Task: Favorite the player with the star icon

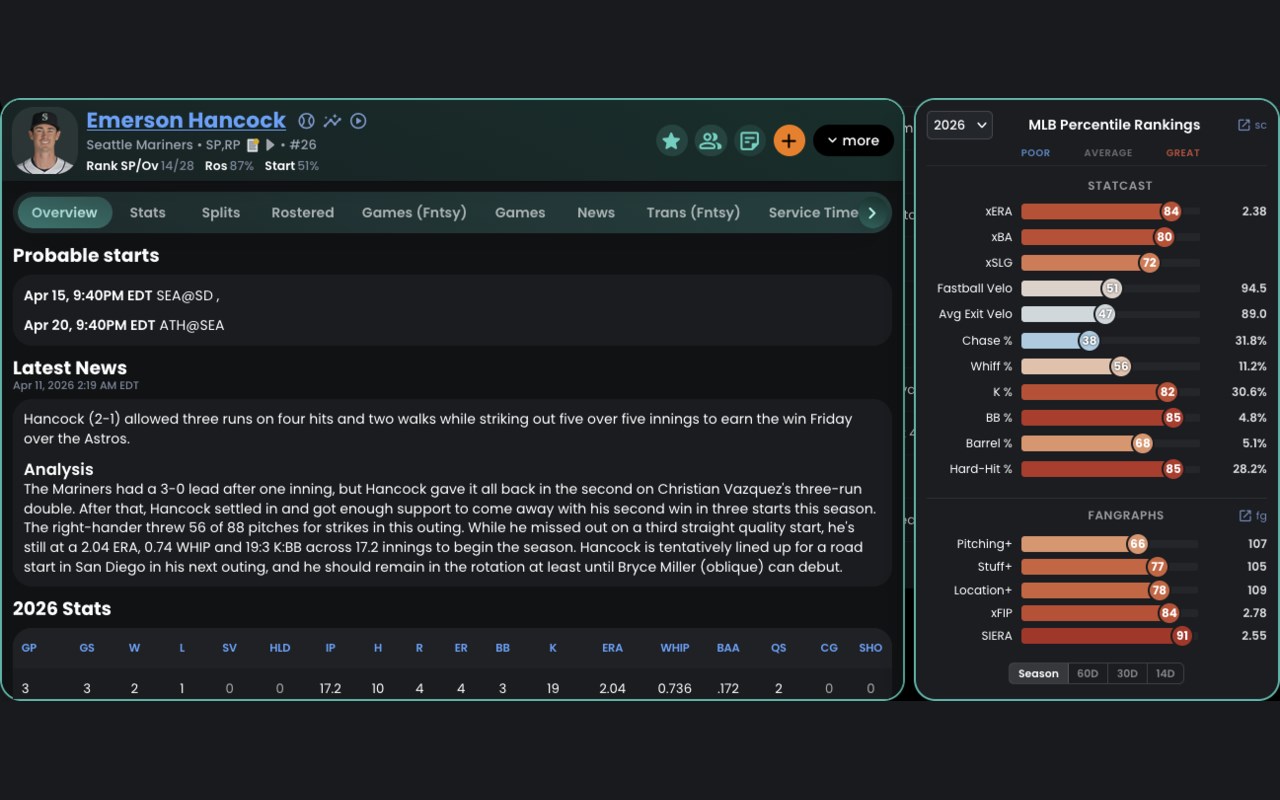Action: 671,141
